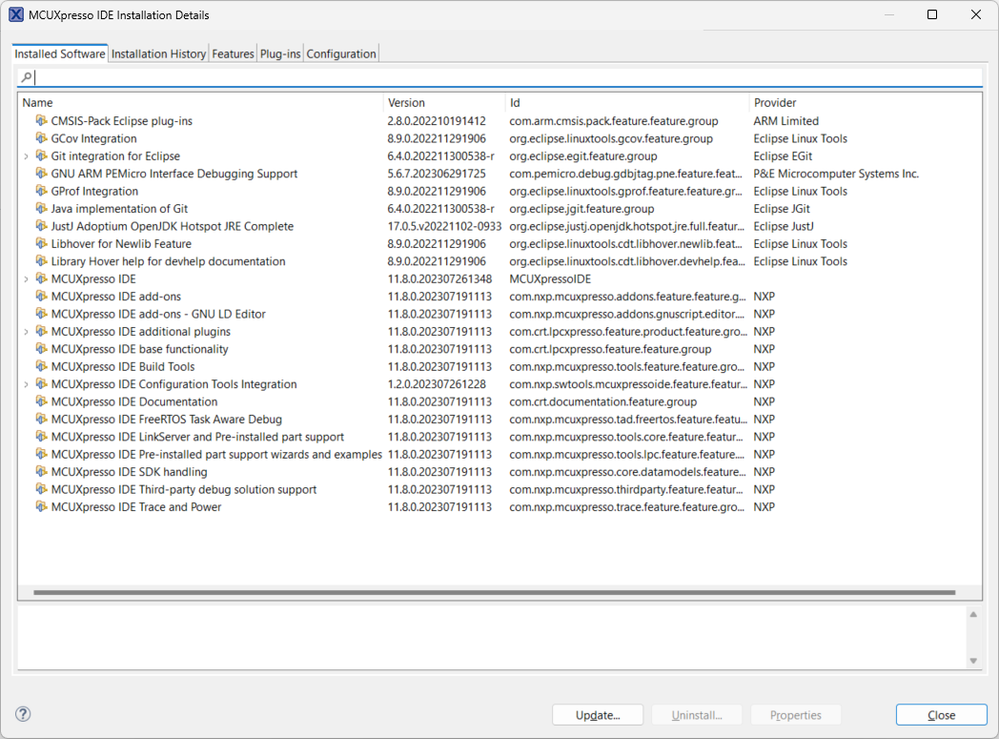999x739 pixels.
Task: Click the icon beside MCUXpresso IDE add-ons
Action: [x=41, y=296]
